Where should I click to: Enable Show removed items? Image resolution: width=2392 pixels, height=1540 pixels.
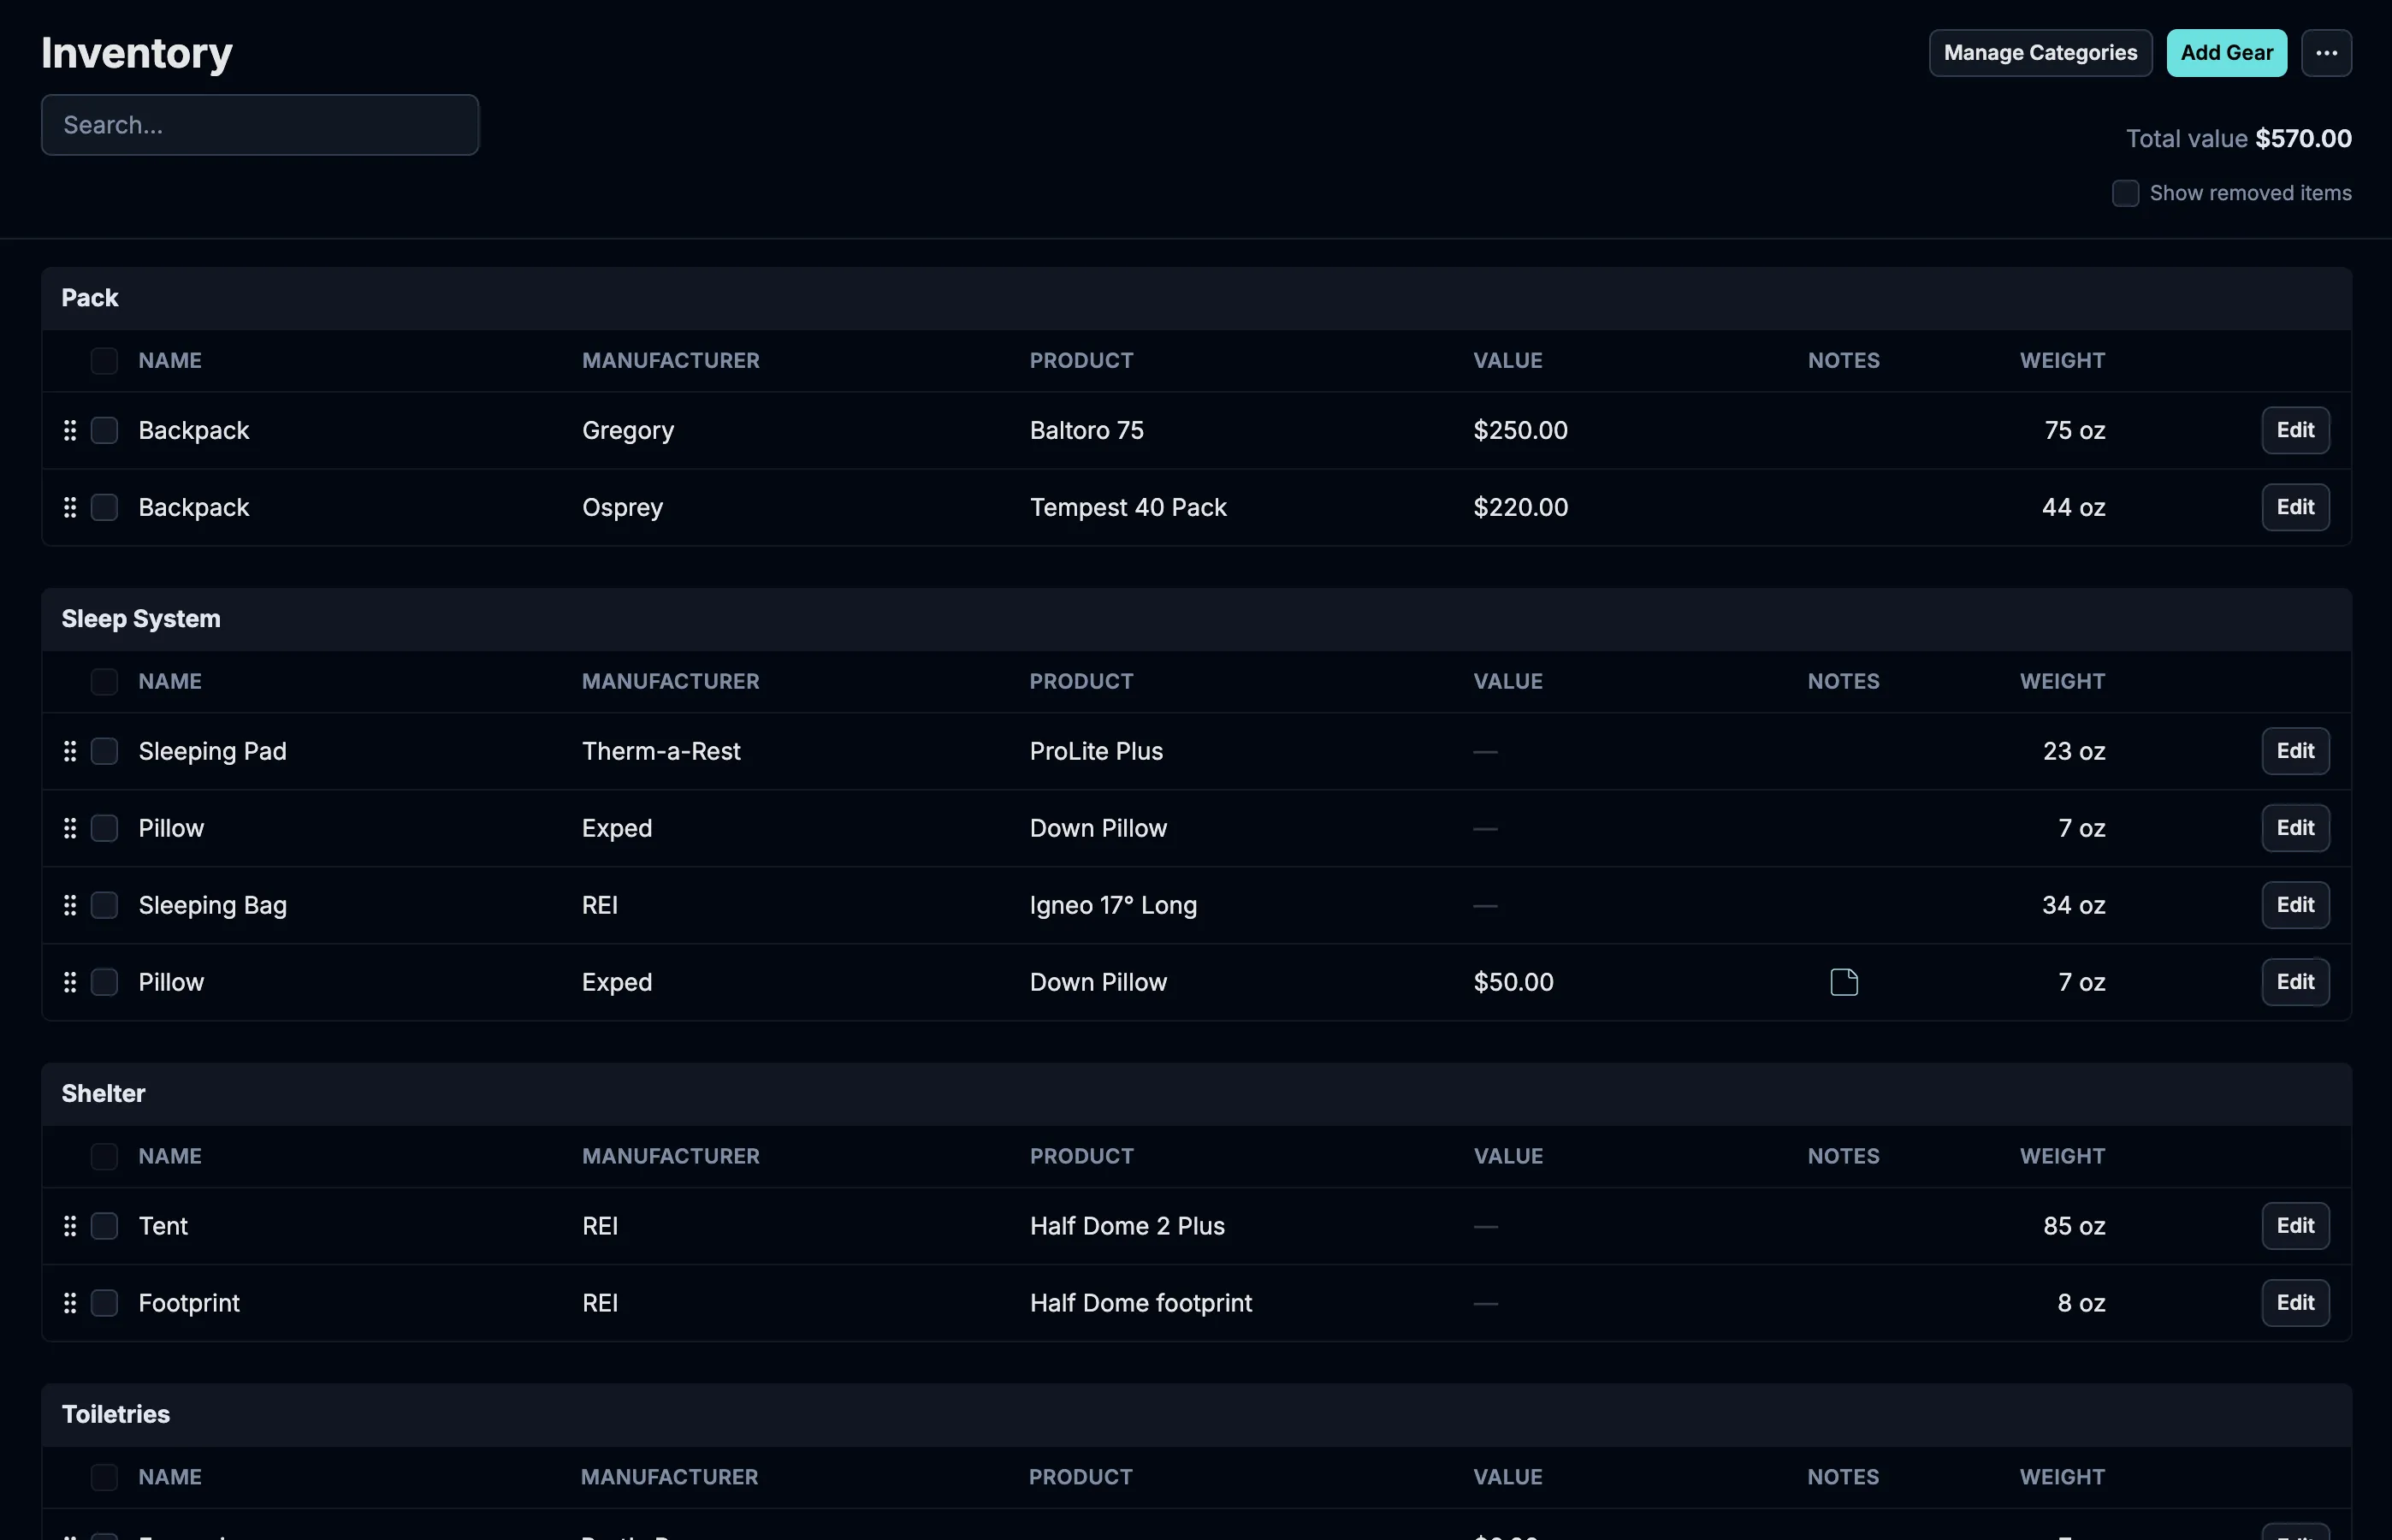[x=2125, y=192]
